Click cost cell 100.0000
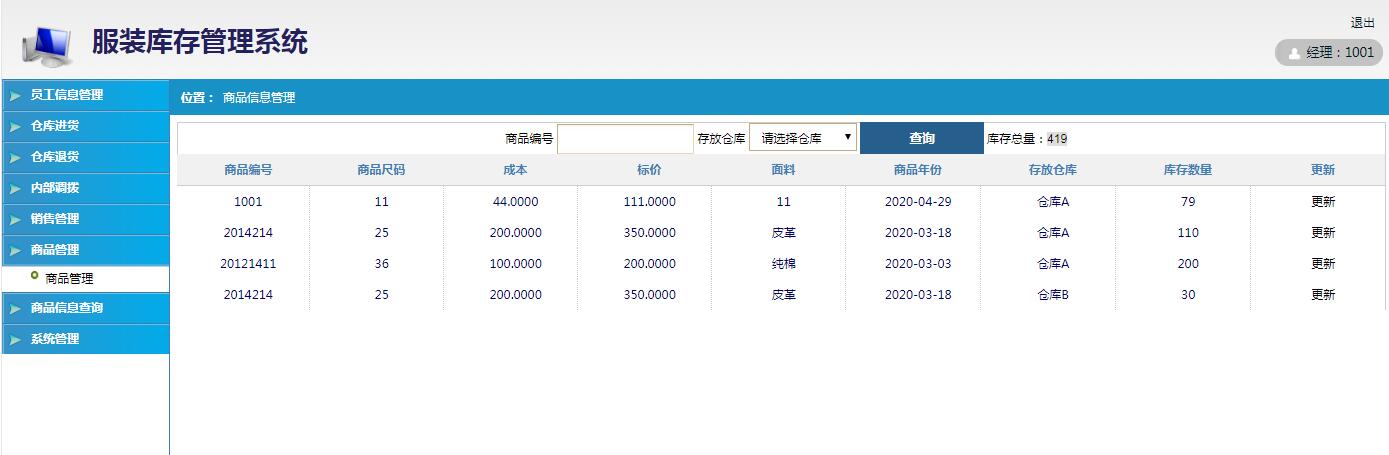The image size is (1389, 455). tap(515, 264)
